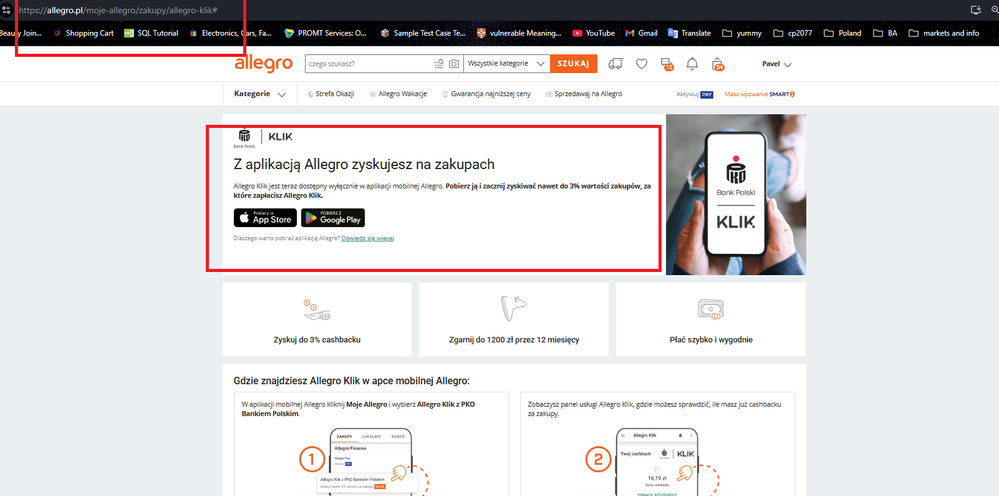The width and height of the screenshot is (999, 496).
Task: Open Sprzedawaj na Allegro
Action: 584,94
